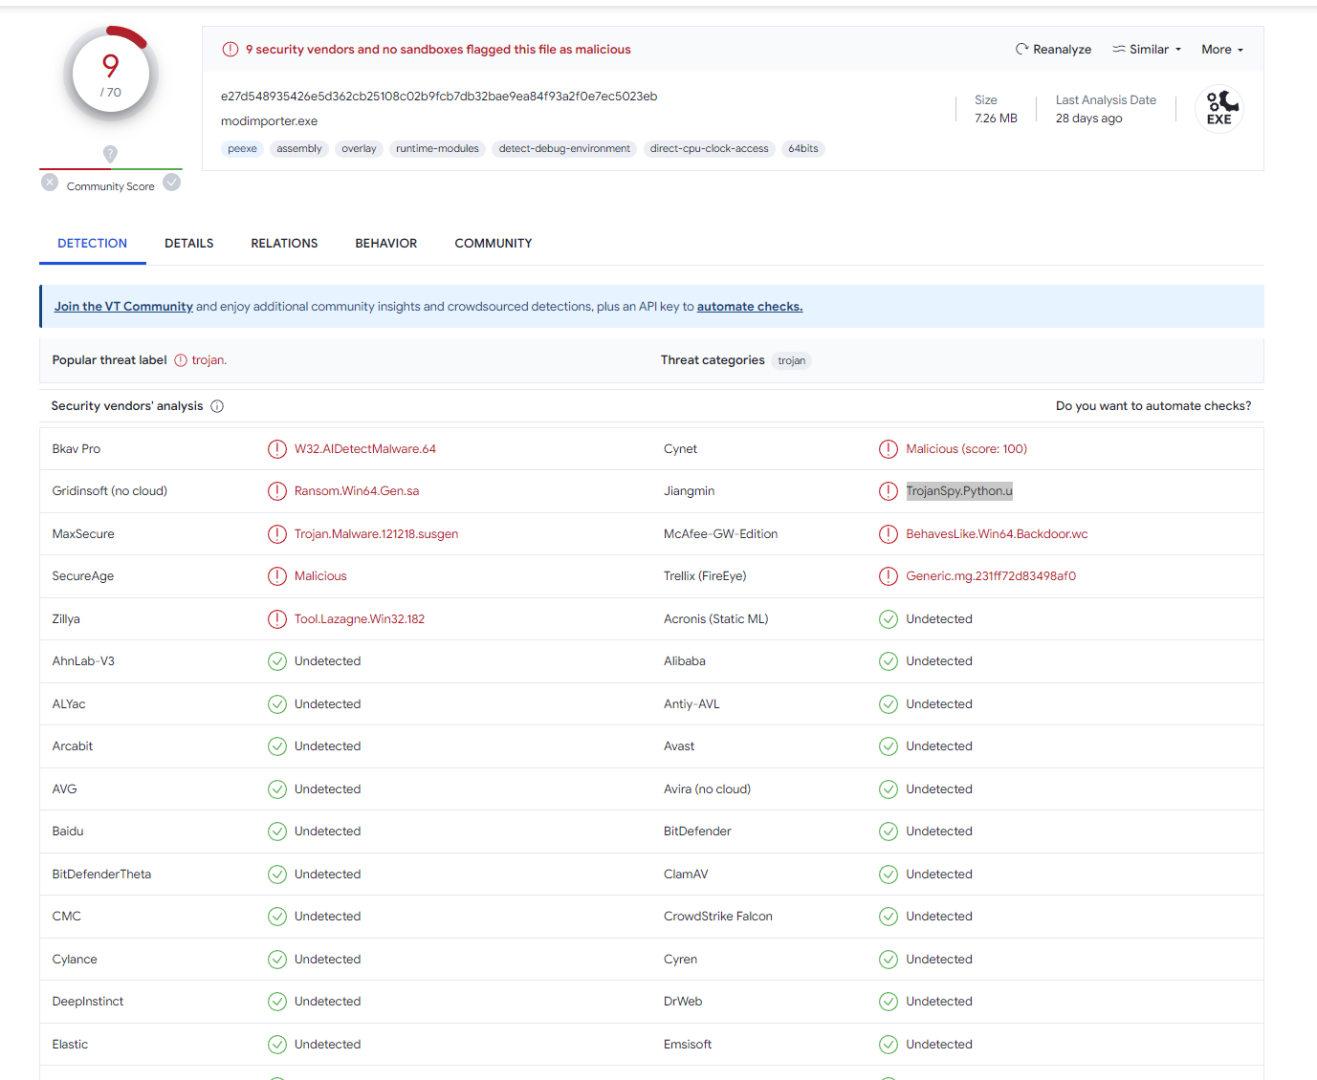This screenshot has width=1317, height=1080.
Task: Open the COMMUNITY tab
Action: click(x=493, y=243)
